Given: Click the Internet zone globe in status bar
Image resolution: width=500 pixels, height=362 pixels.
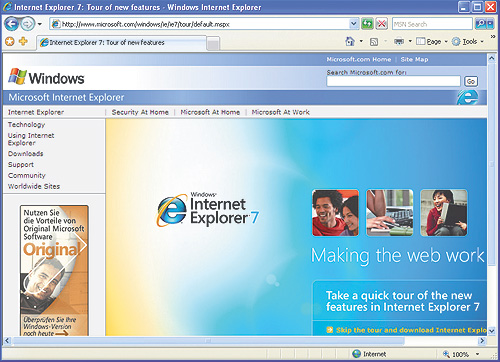Looking at the screenshot, I should pos(357,353).
